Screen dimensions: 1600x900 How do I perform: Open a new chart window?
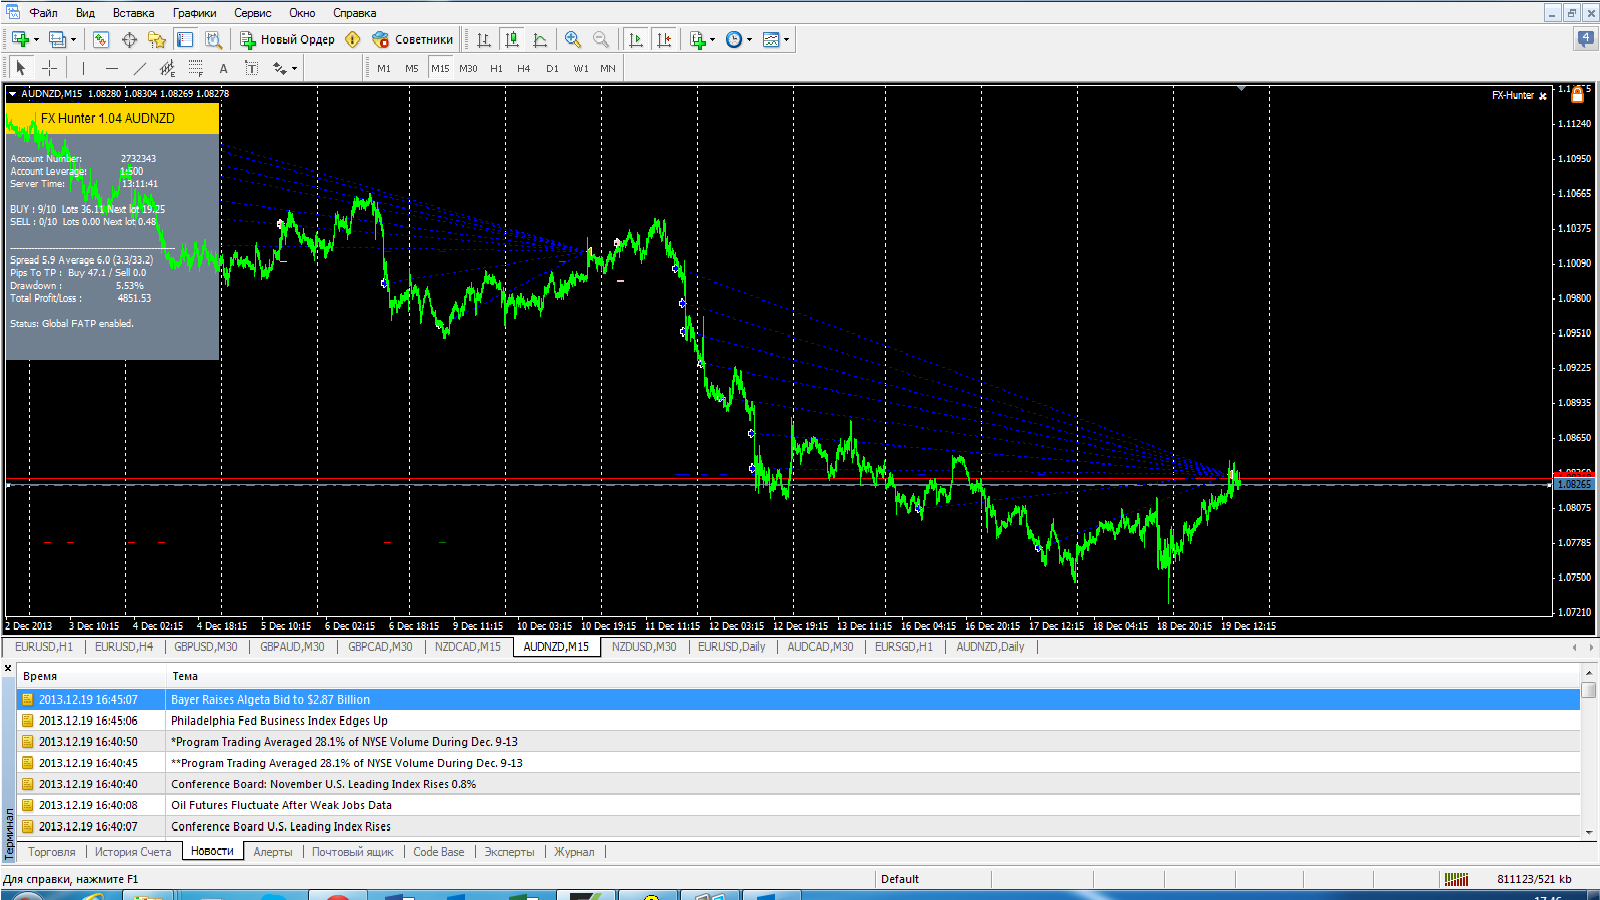pyautogui.click(x=20, y=40)
